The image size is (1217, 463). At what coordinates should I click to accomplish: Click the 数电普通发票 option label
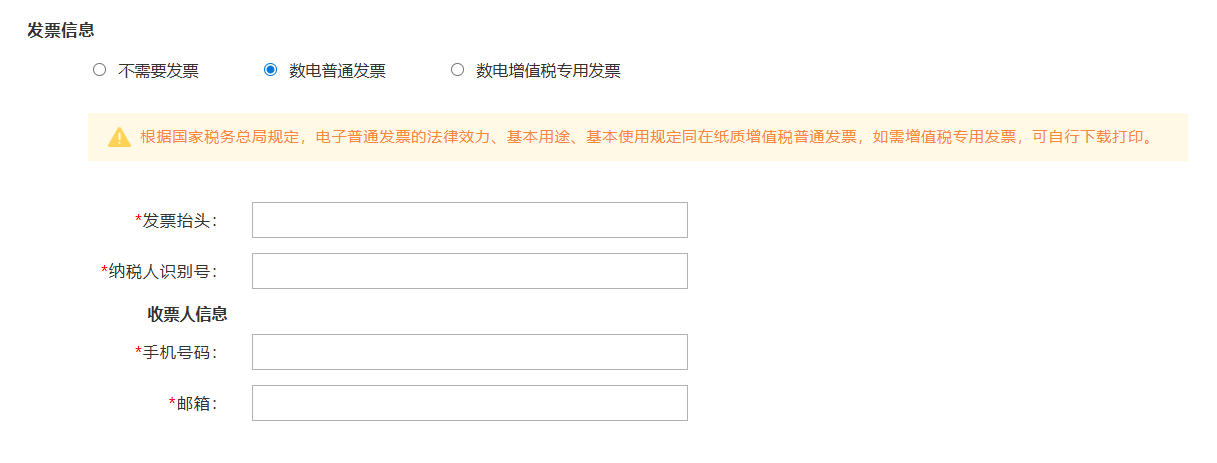(338, 71)
